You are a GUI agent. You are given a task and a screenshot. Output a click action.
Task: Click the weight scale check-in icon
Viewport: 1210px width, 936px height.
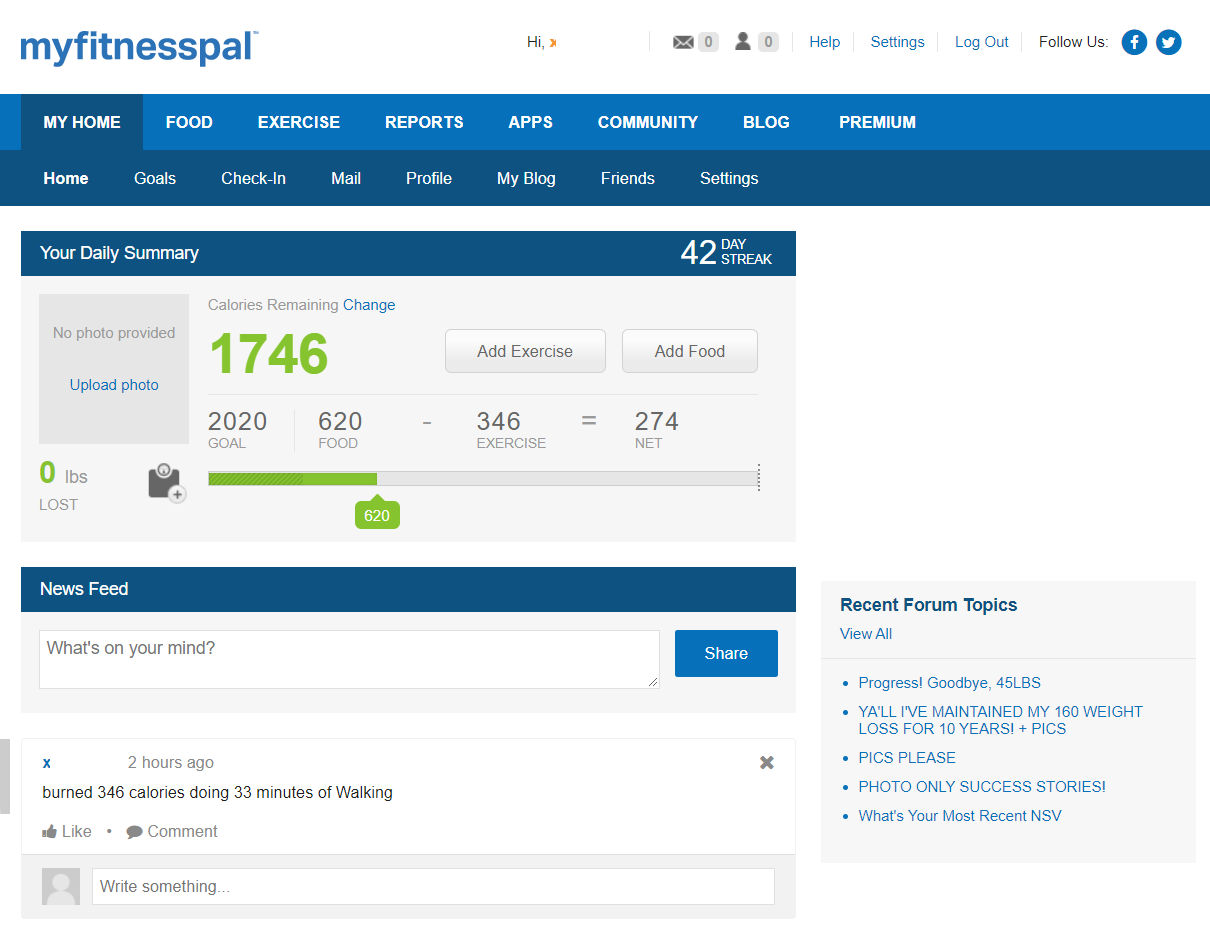(166, 483)
